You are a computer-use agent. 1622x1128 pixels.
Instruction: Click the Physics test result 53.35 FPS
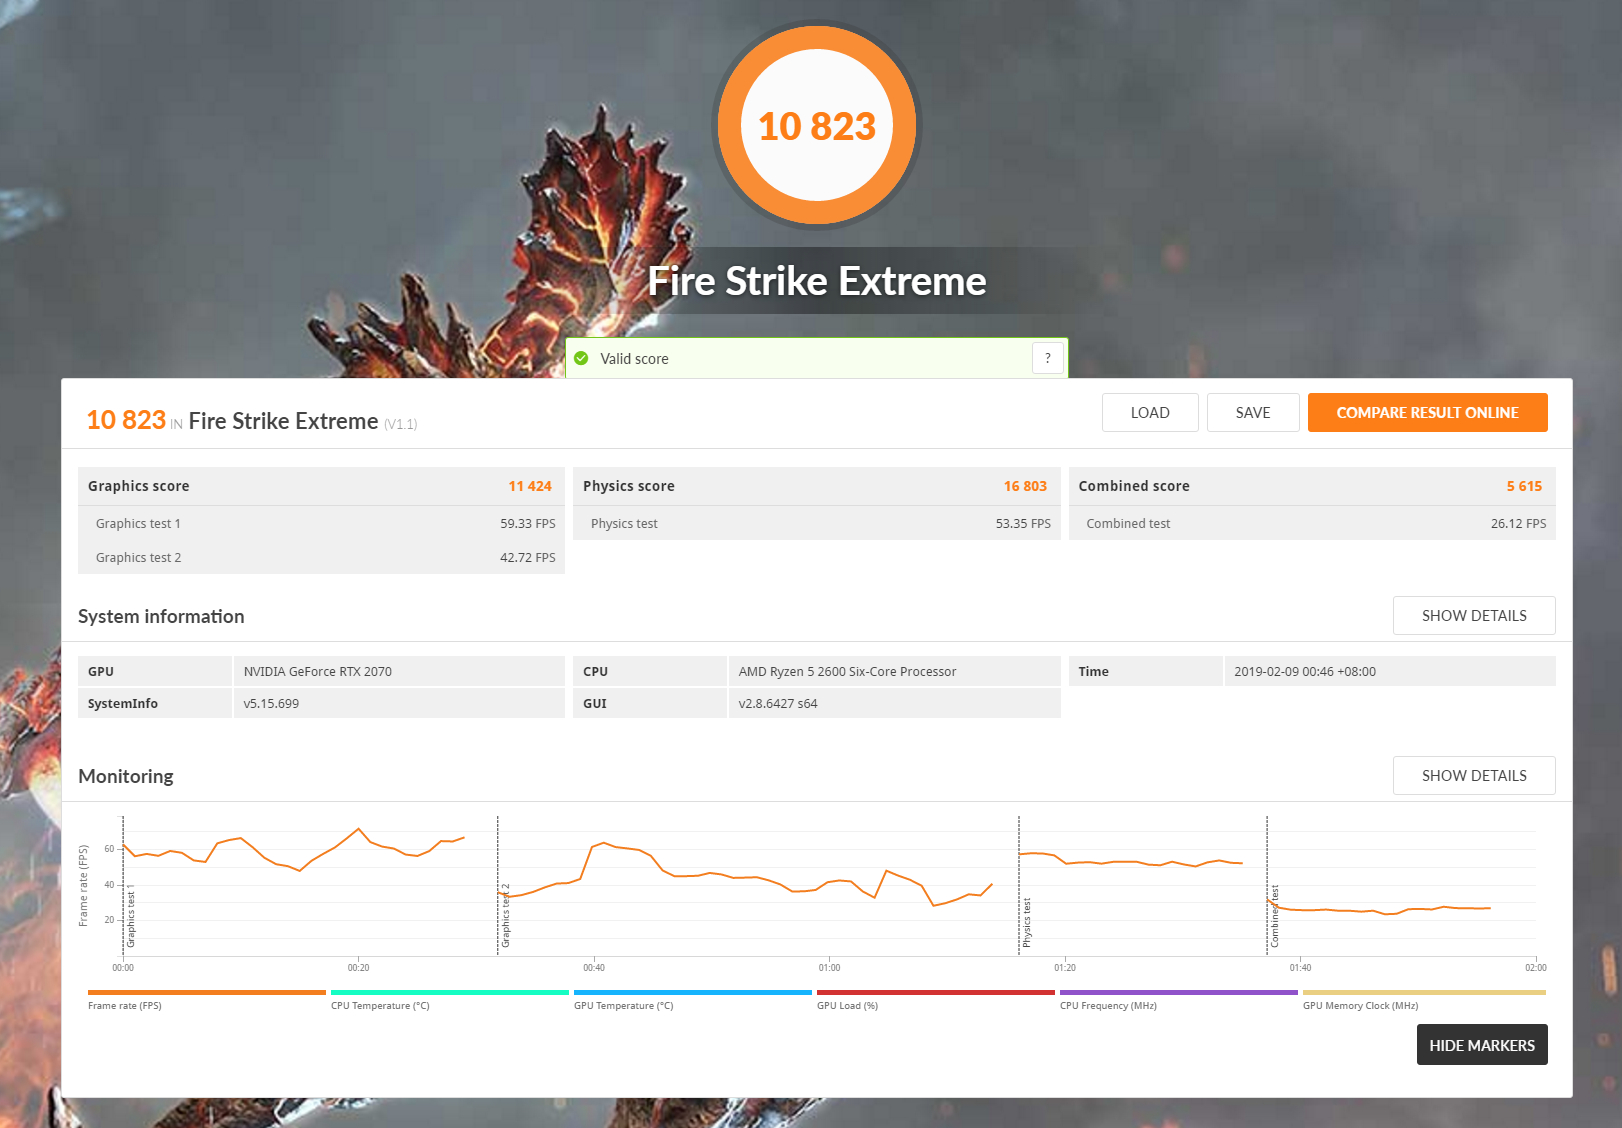coord(1023,523)
